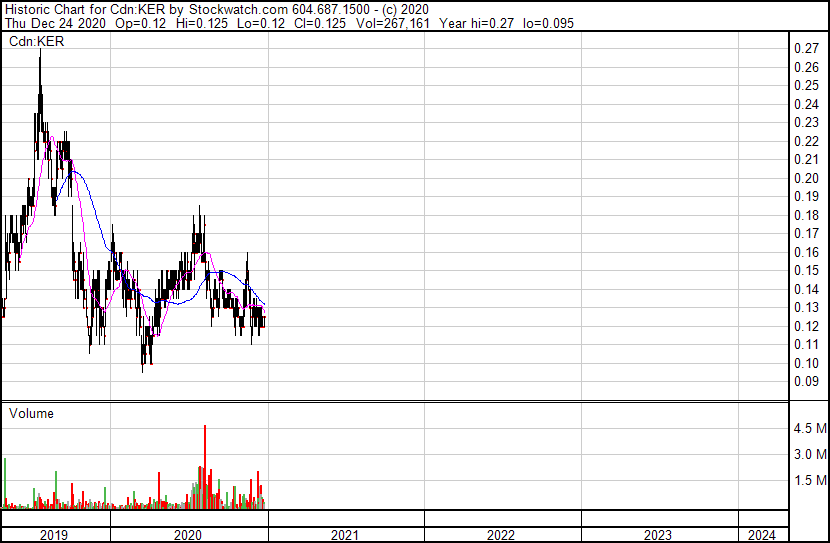Click the 2019 year label on timeline
The image size is (830, 543).
click(x=53, y=535)
